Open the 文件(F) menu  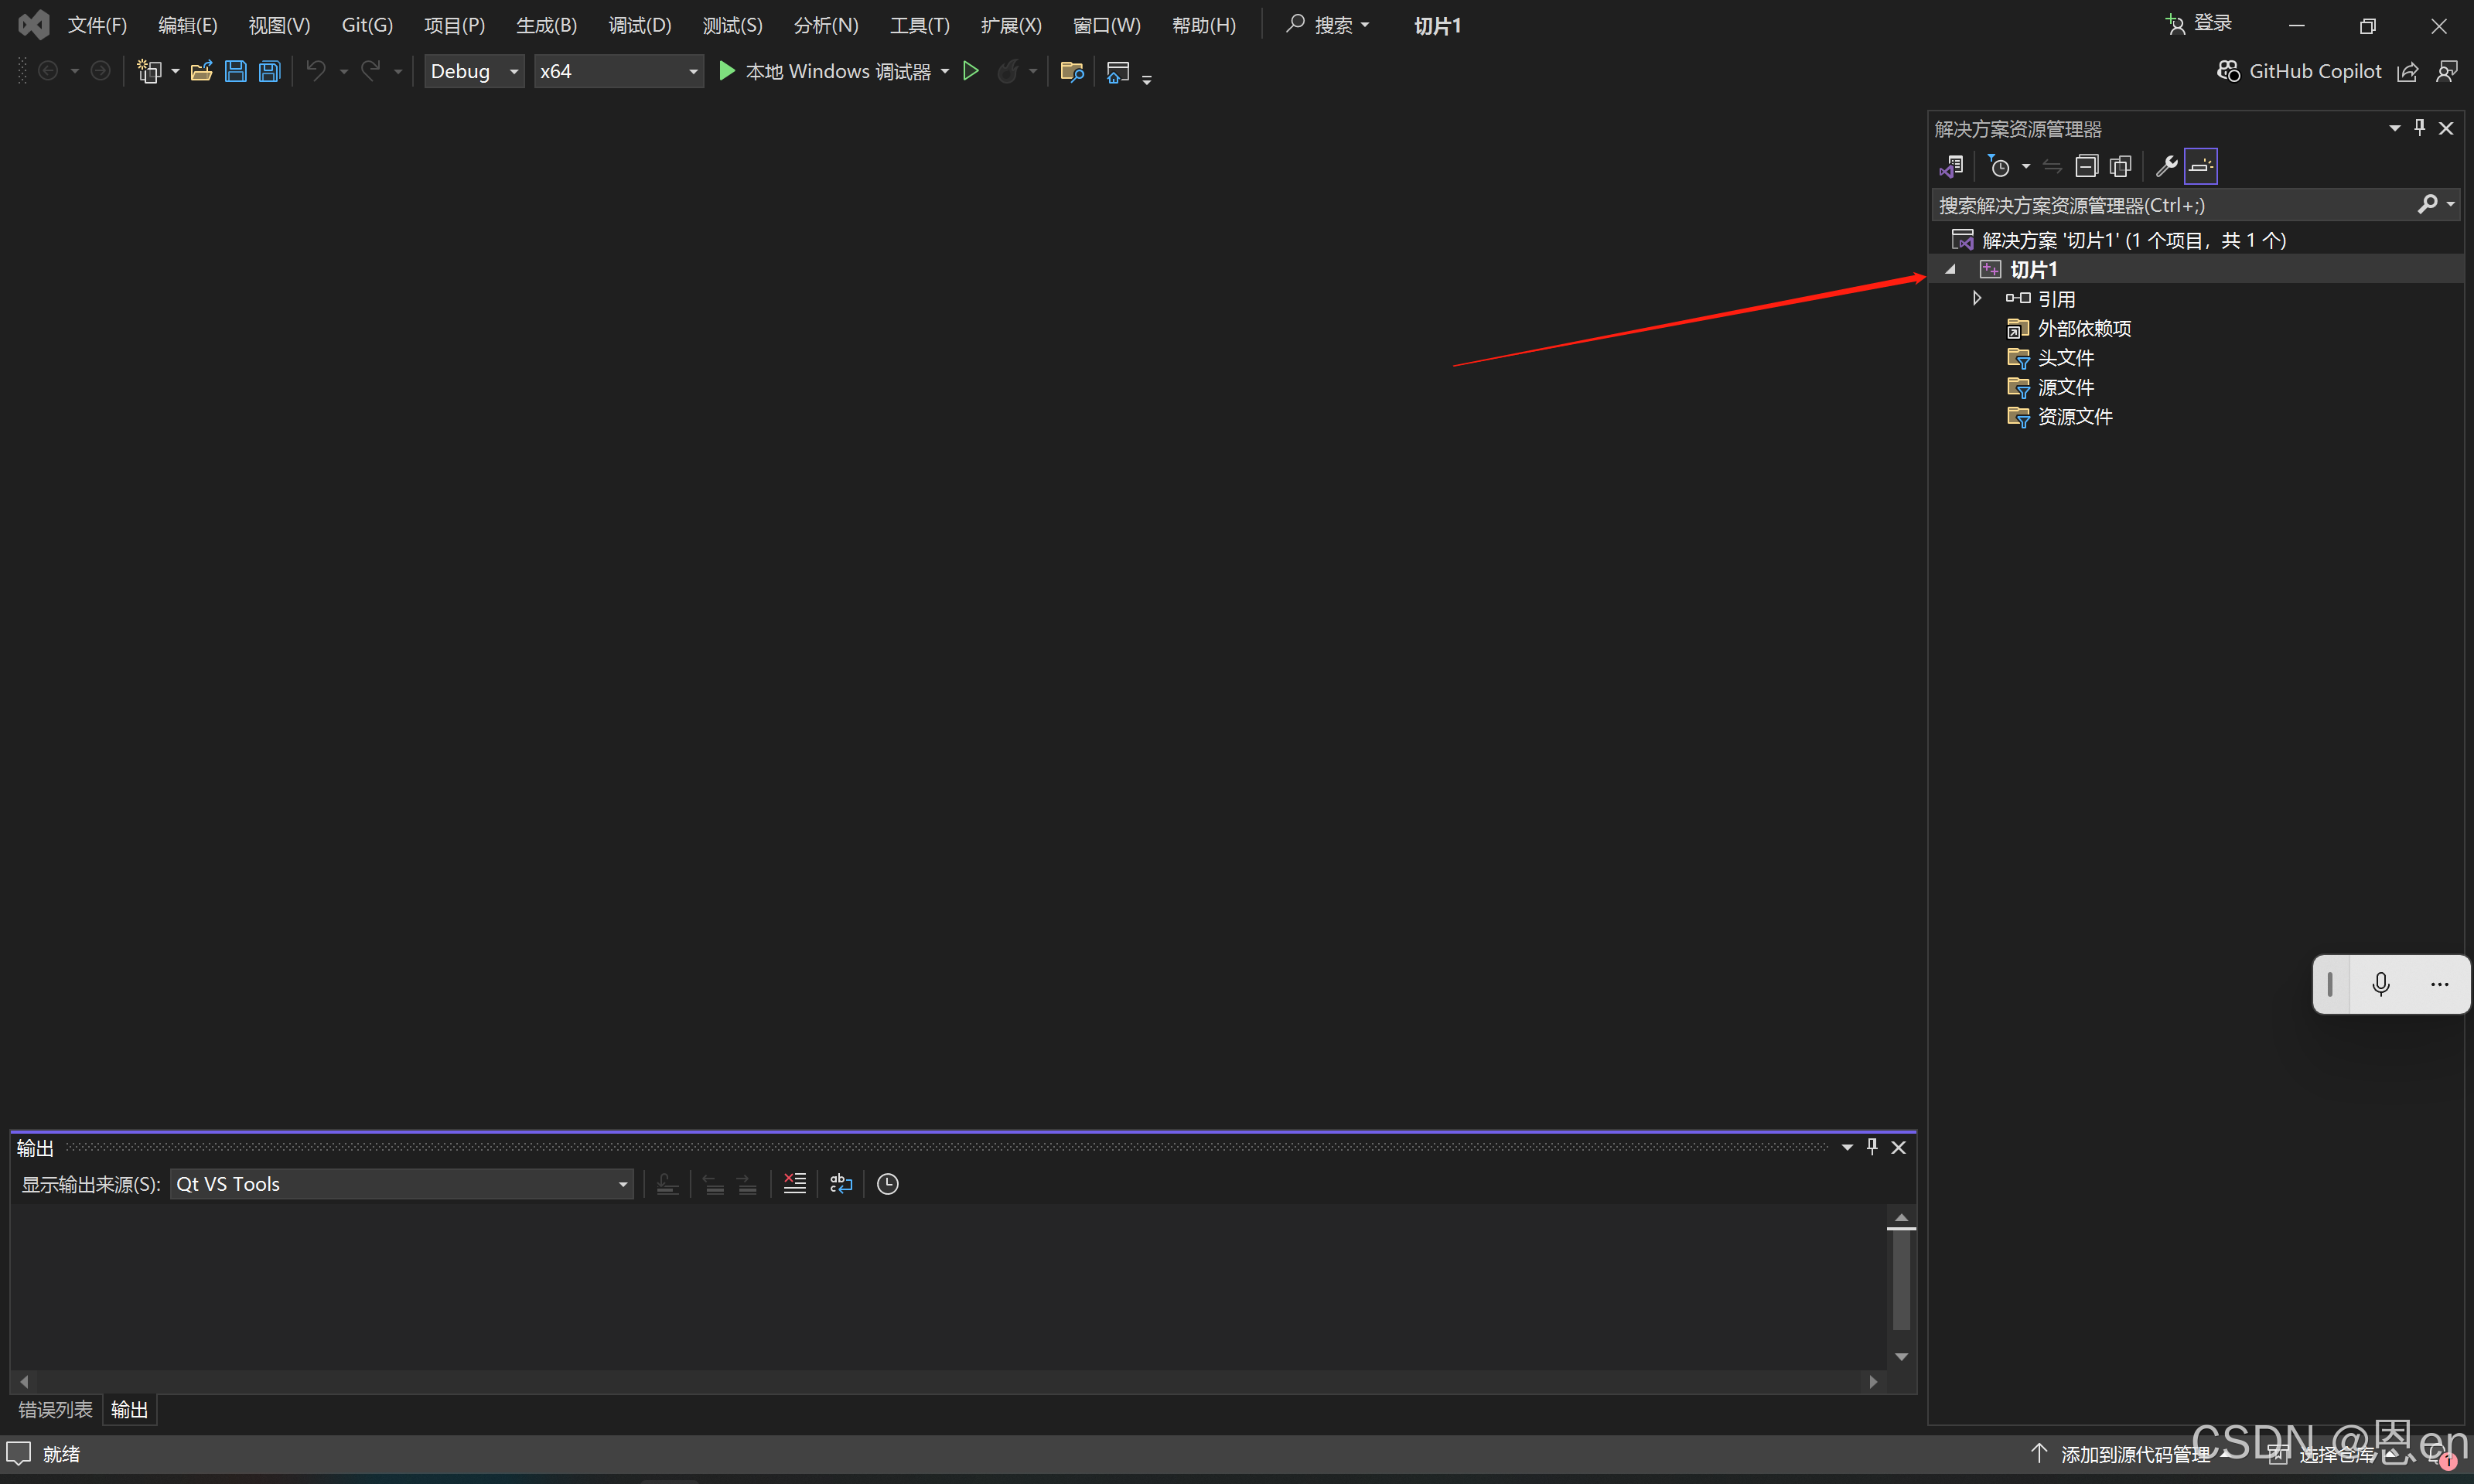(x=97, y=25)
